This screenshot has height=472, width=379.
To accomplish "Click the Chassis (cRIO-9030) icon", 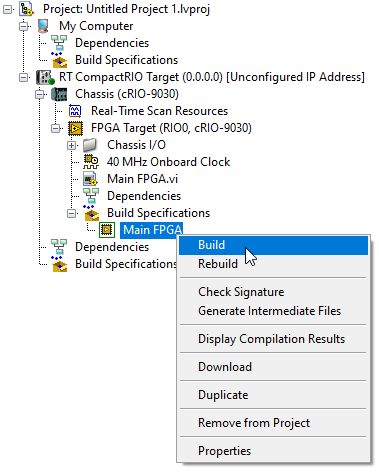I will tap(59, 94).
